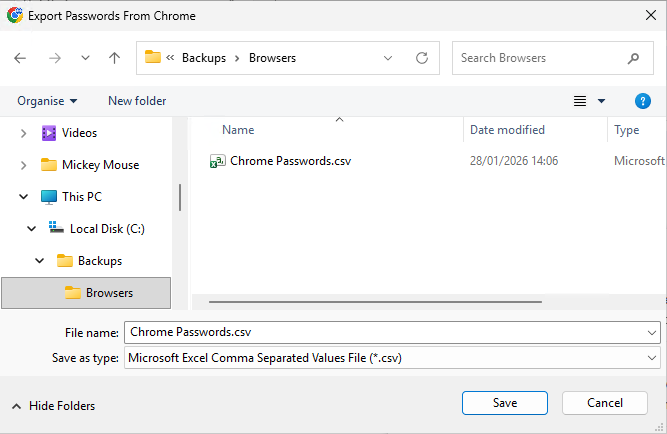Select the Chrome Passwords.csv file
The image size is (667, 434).
[291, 161]
